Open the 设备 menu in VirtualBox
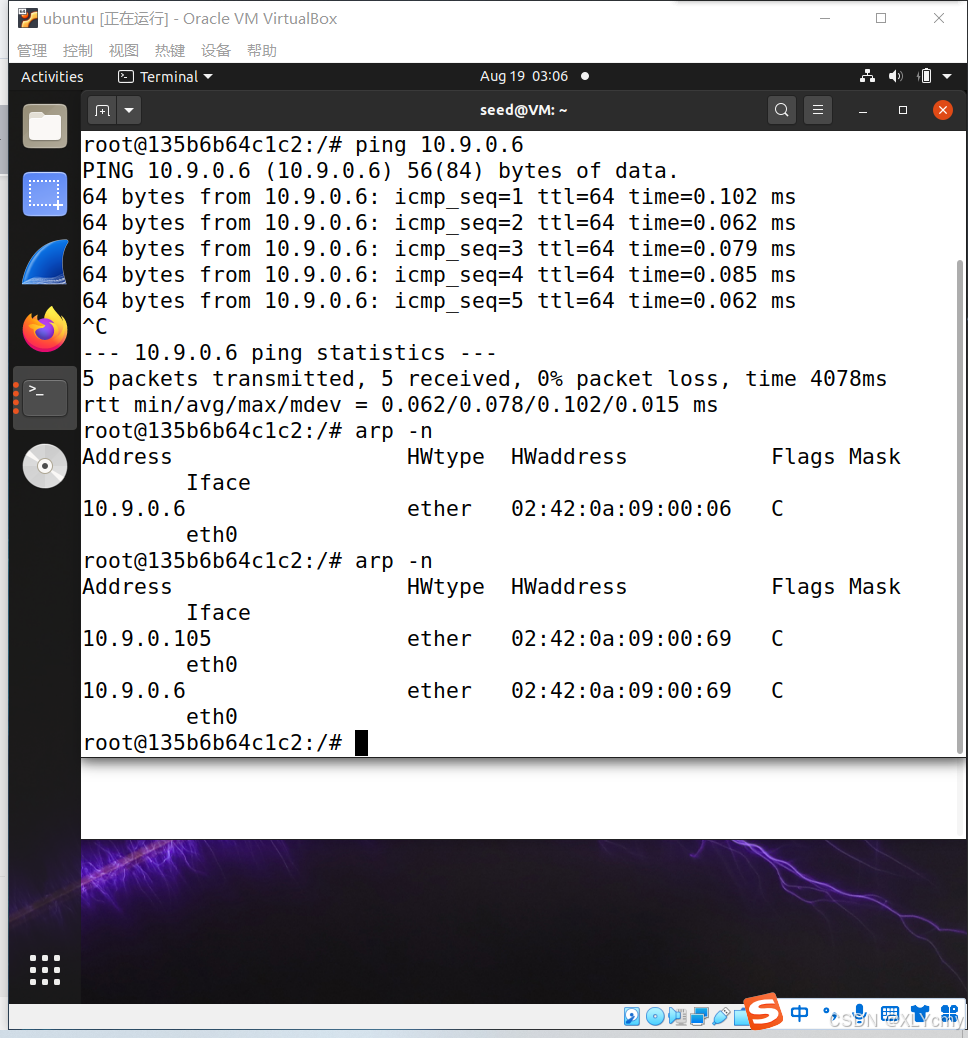The width and height of the screenshot is (968, 1038). click(x=216, y=51)
